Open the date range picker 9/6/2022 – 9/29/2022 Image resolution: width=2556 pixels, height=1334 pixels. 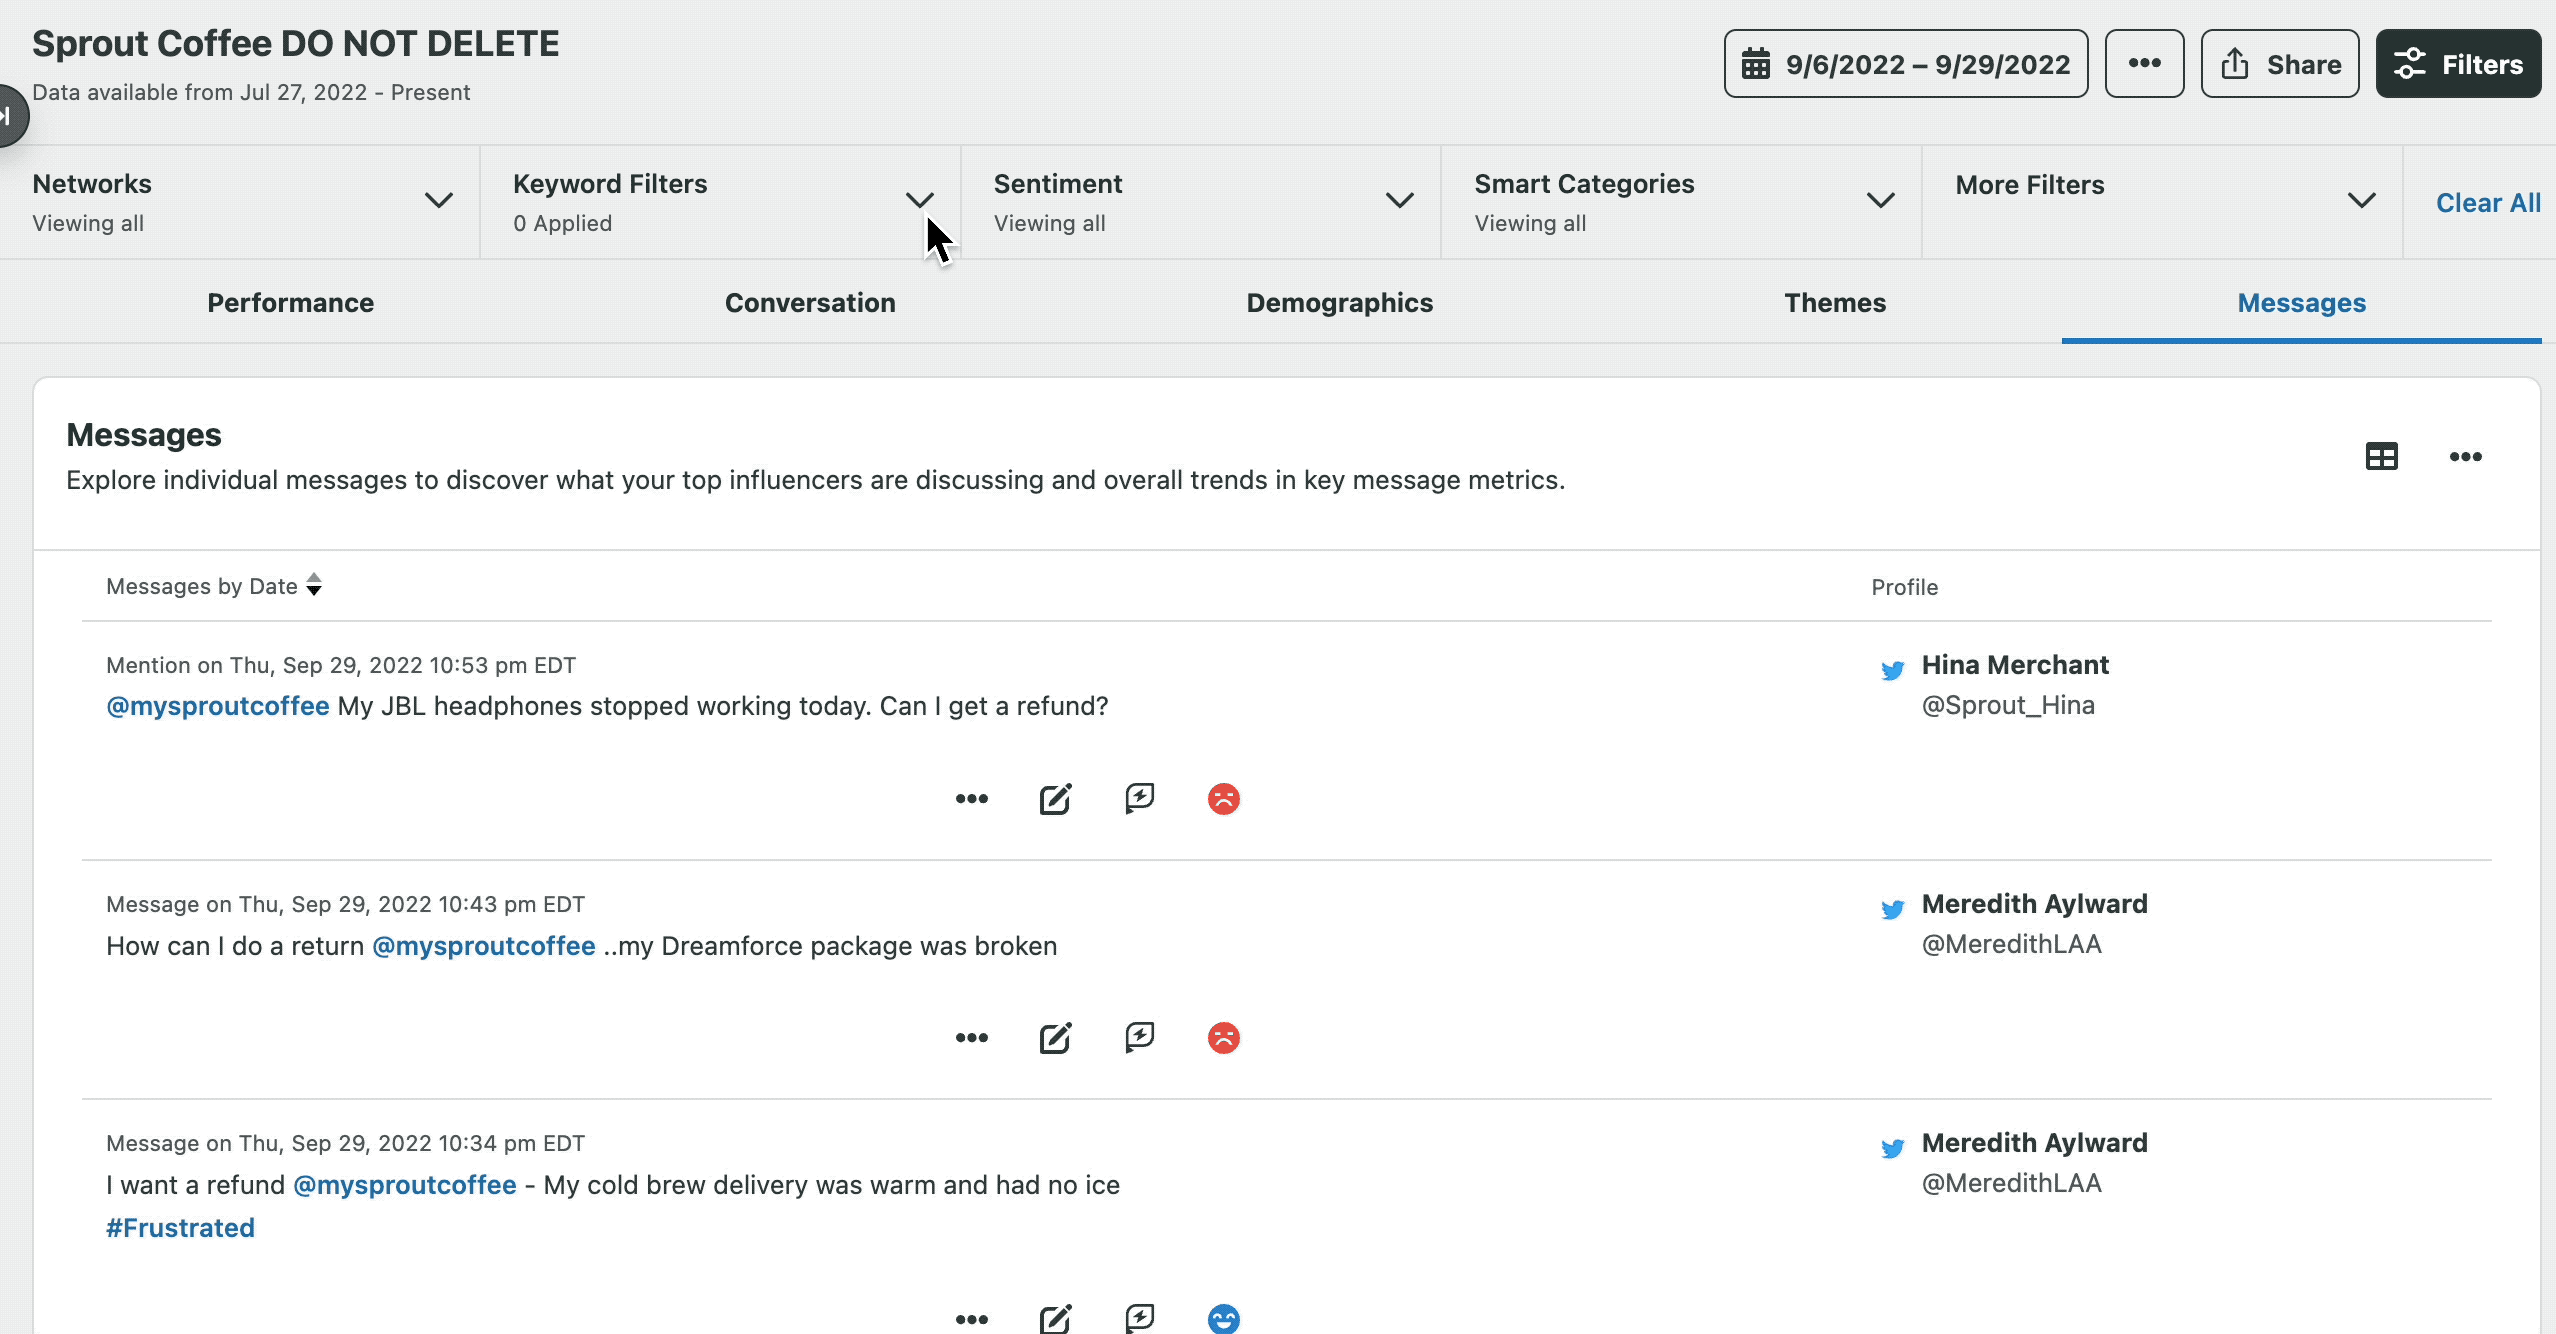(1905, 64)
